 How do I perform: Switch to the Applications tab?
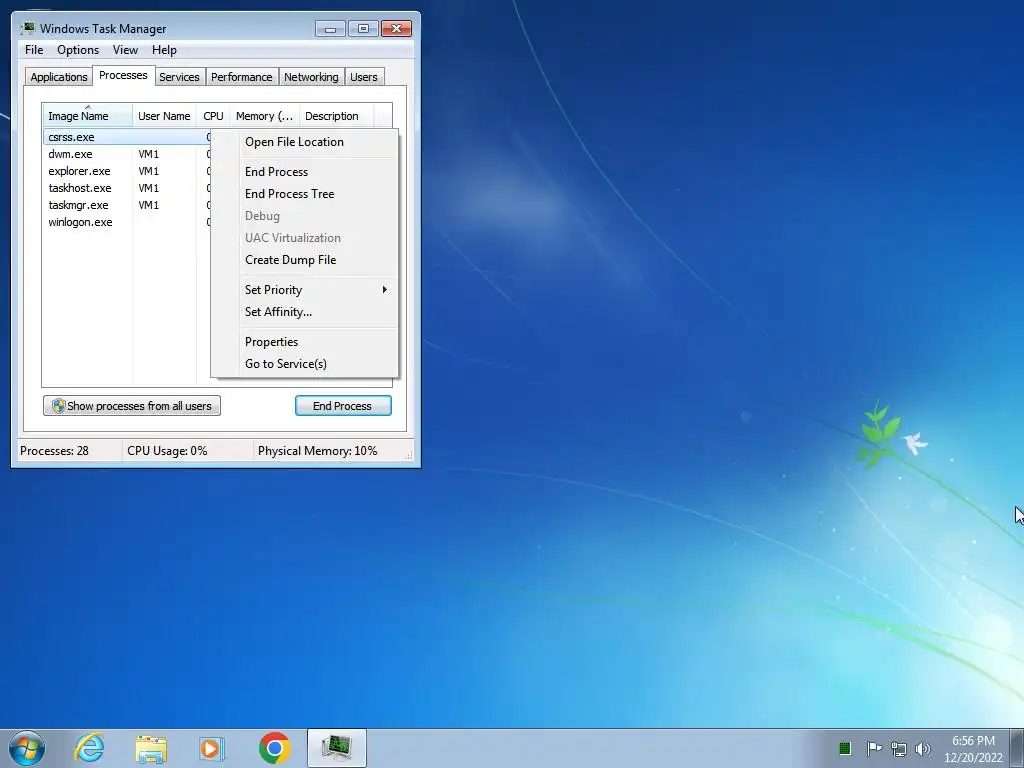(59, 77)
